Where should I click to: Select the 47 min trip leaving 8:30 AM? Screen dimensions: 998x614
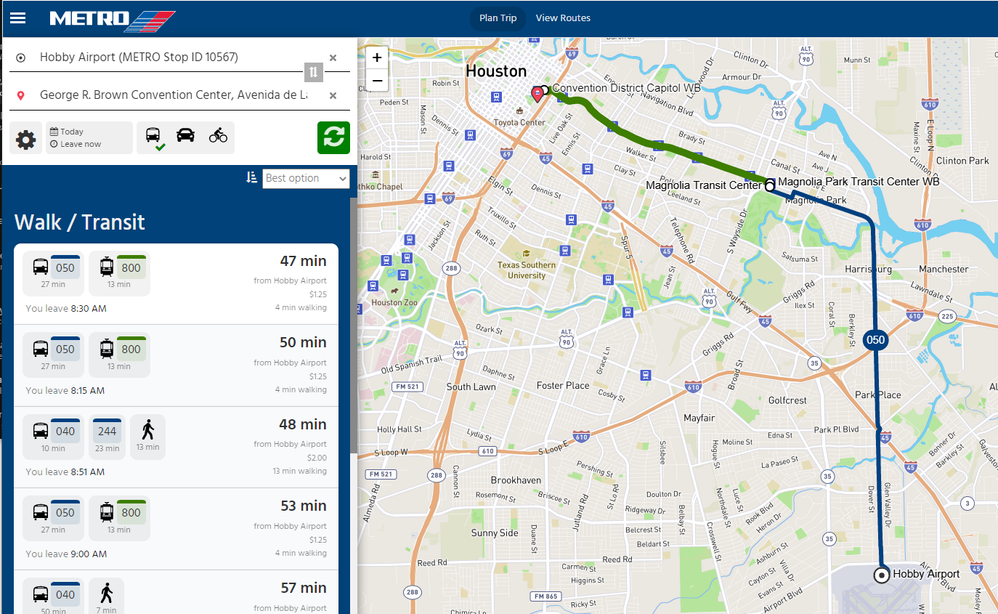(x=176, y=284)
